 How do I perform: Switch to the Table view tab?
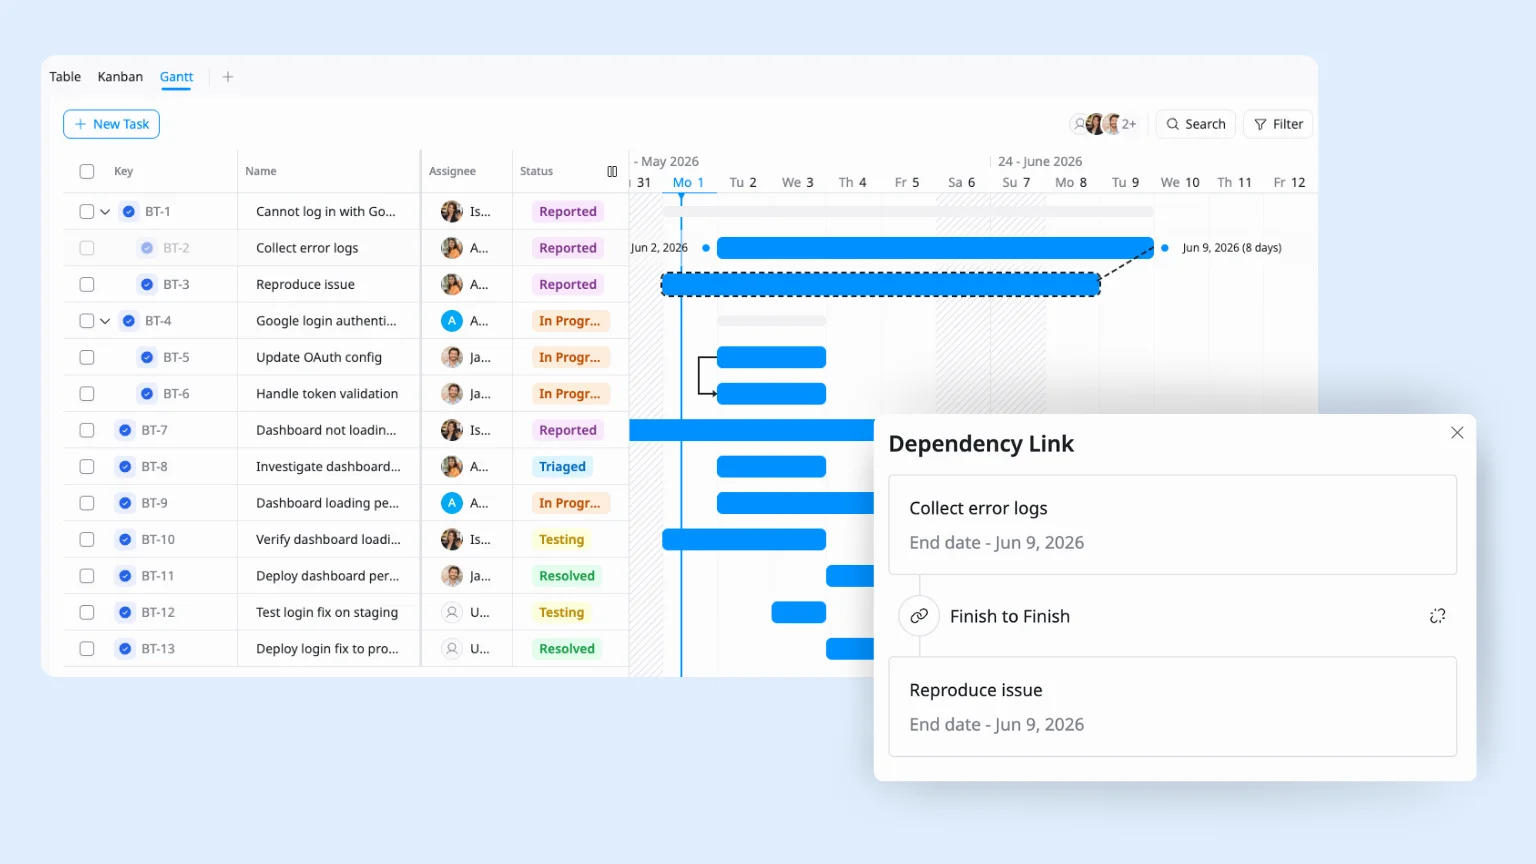point(65,77)
